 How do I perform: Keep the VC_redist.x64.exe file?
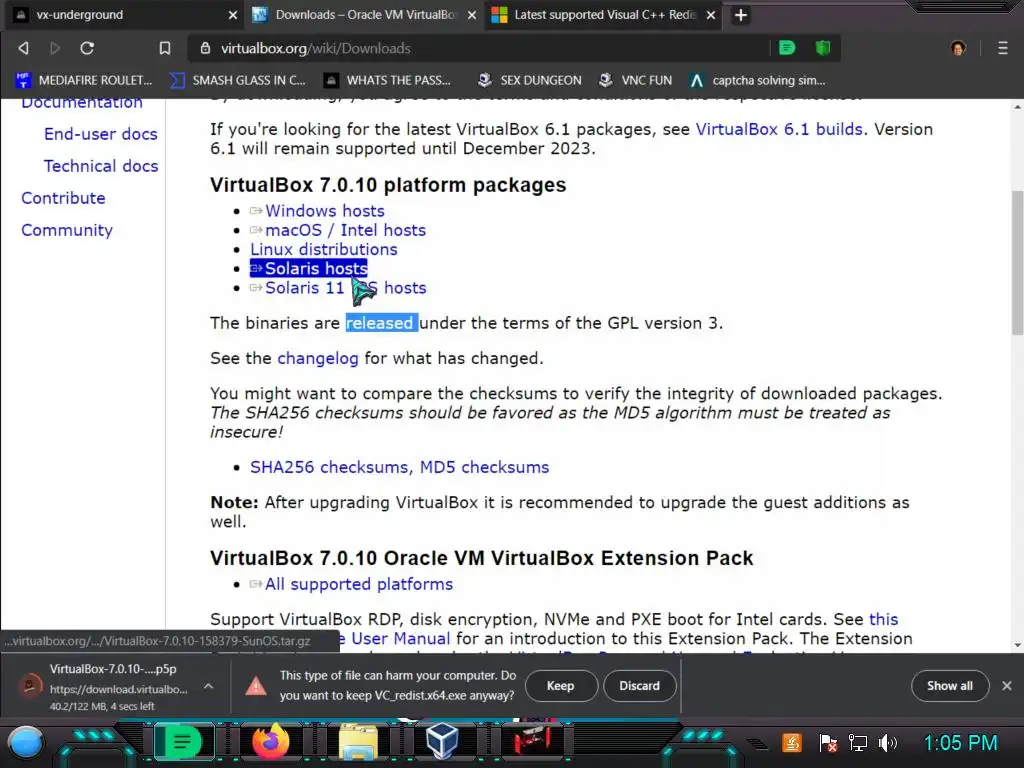[x=560, y=686]
